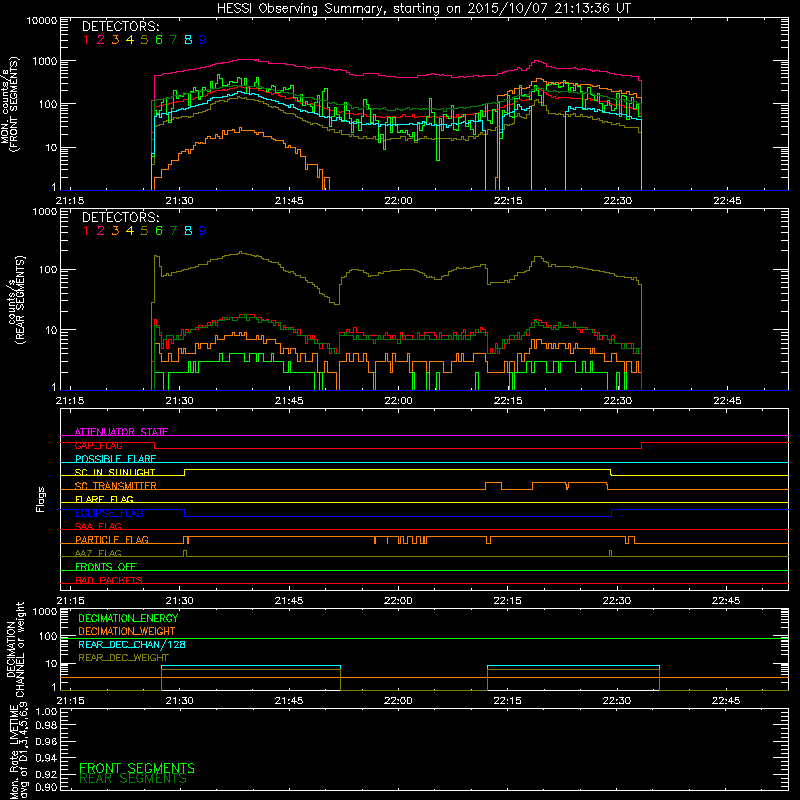Click the AAZ_FLAG label
Image resolution: width=800 pixels, height=800 pixels.
coord(98,553)
